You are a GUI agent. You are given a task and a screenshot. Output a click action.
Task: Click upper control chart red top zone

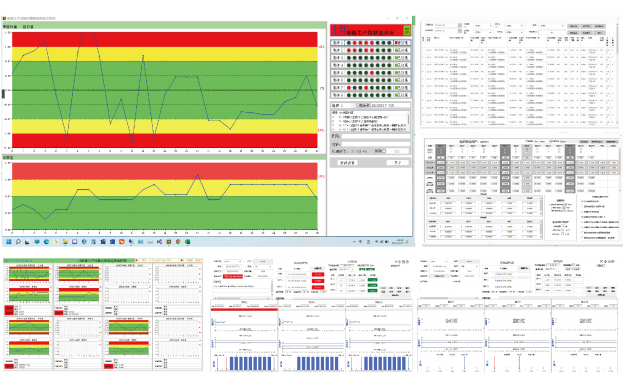[164, 40]
